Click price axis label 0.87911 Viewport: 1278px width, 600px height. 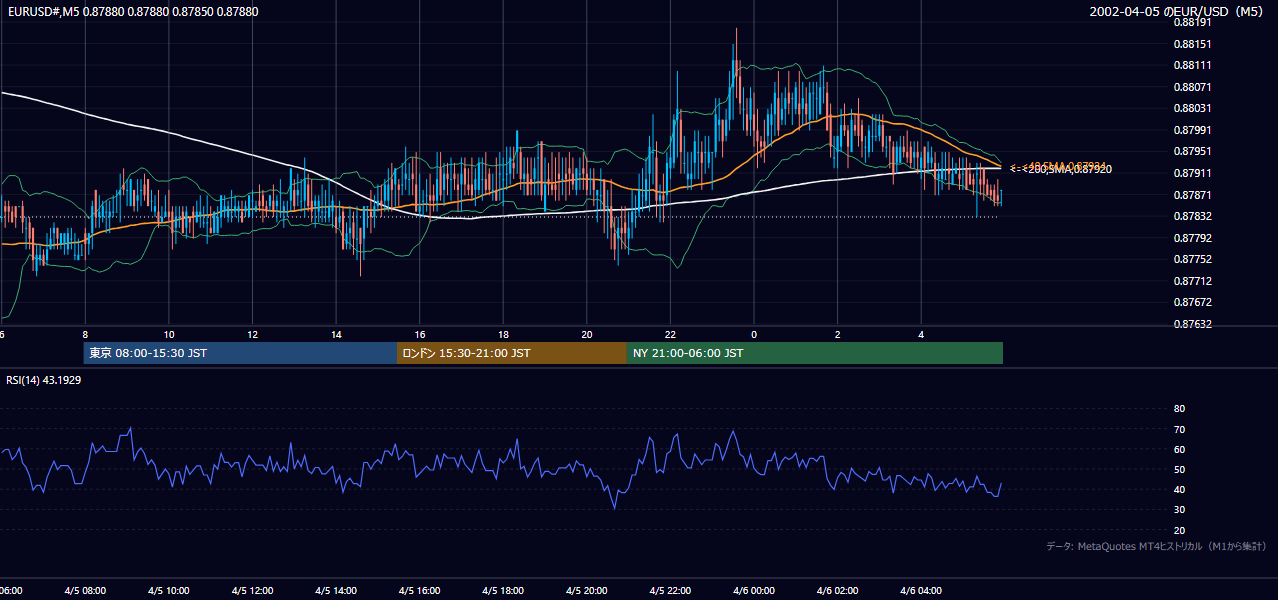(x=1192, y=173)
